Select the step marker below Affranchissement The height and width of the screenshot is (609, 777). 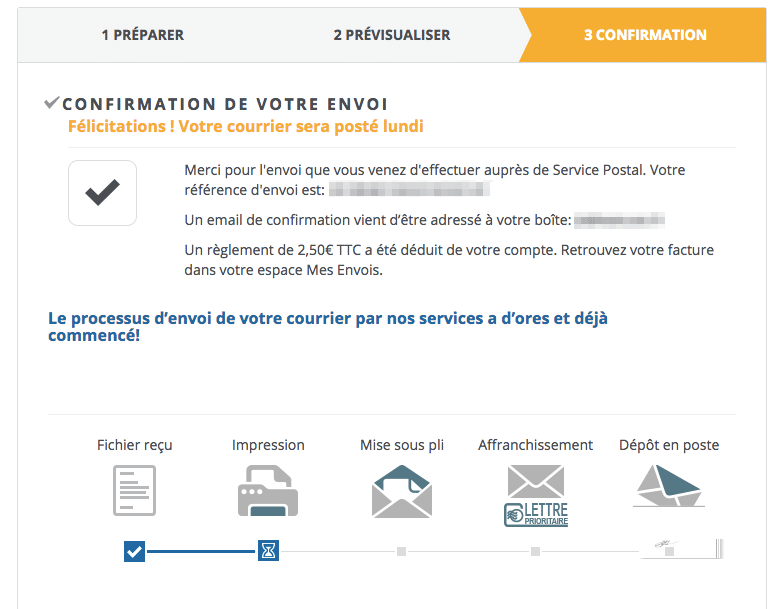pyautogui.click(x=536, y=551)
